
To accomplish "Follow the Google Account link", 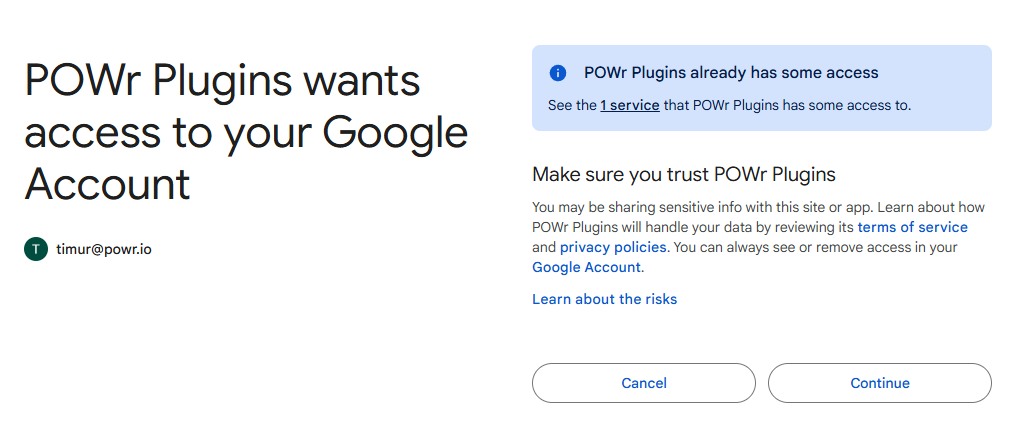I will pyautogui.click(x=587, y=267).
